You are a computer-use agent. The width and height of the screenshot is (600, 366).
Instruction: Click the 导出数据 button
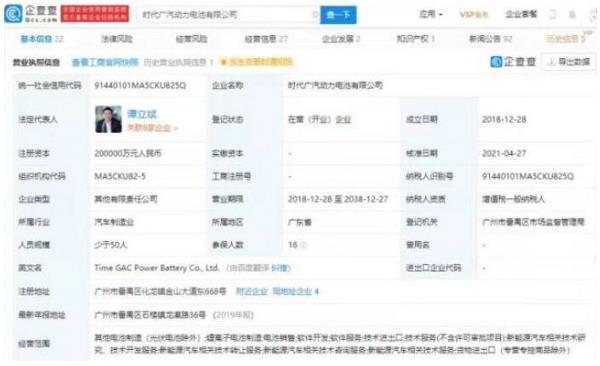(x=569, y=62)
